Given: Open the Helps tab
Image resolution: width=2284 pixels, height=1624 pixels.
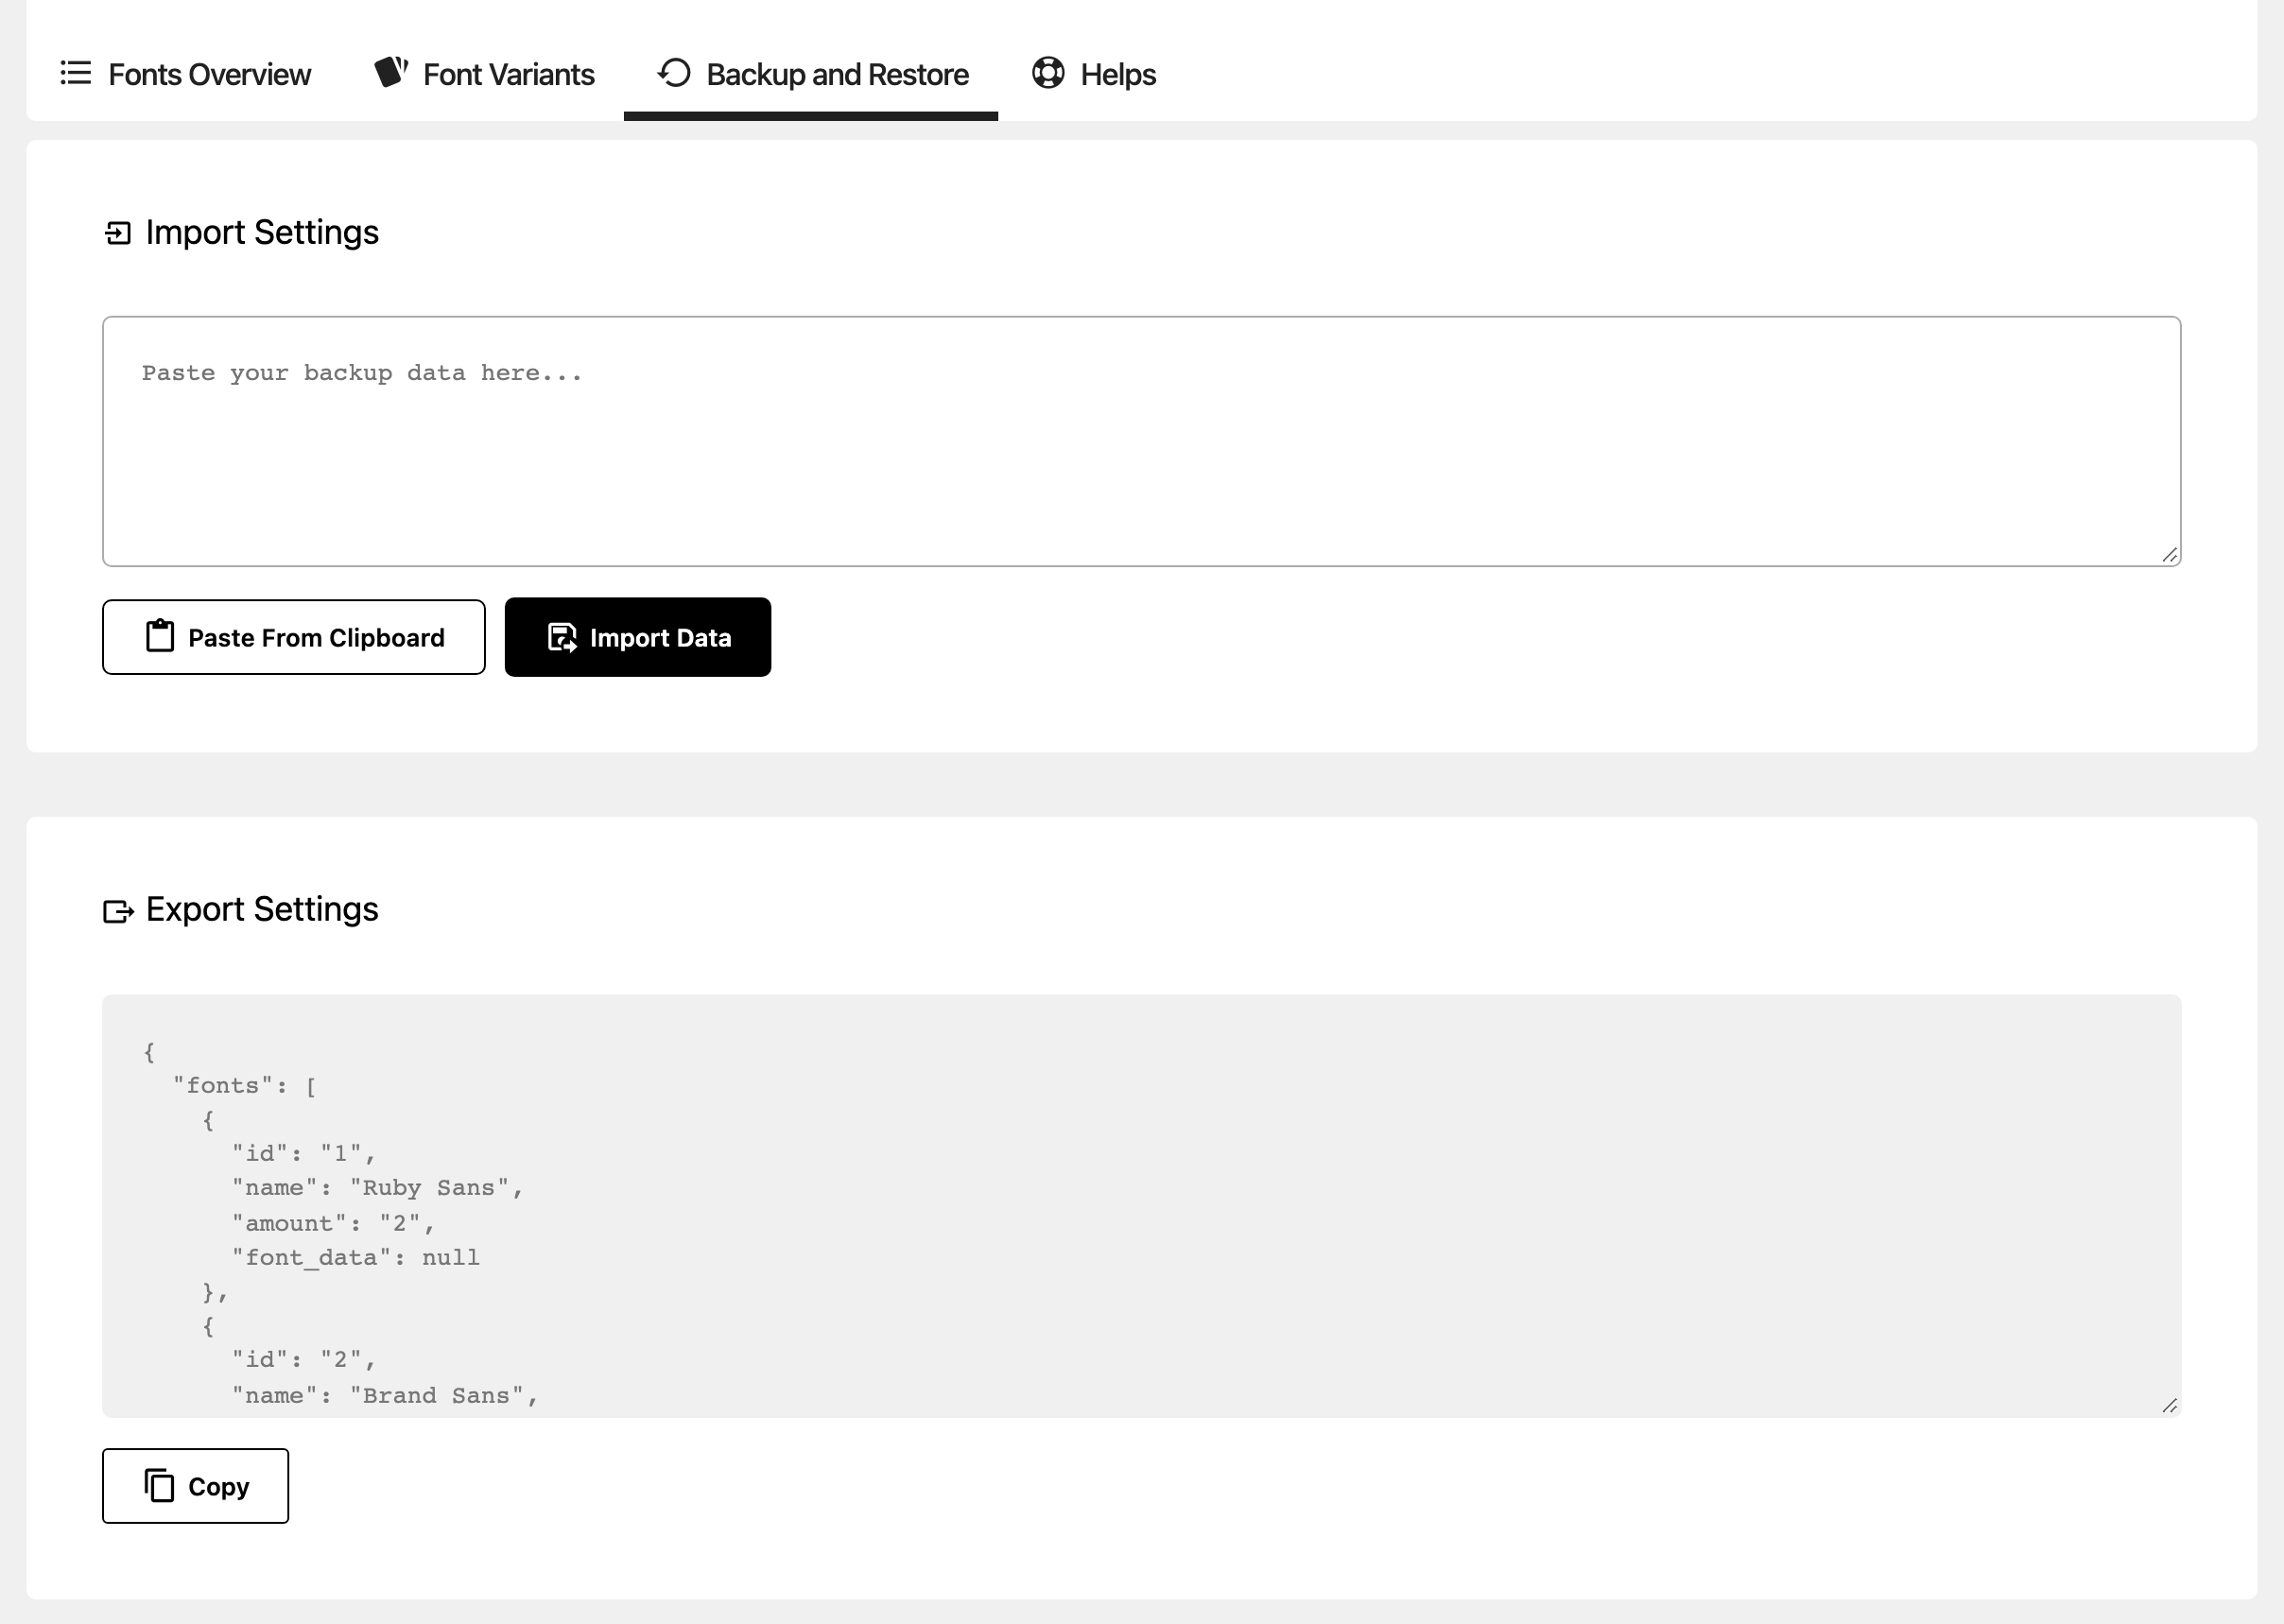Looking at the screenshot, I should [x=1093, y=74].
